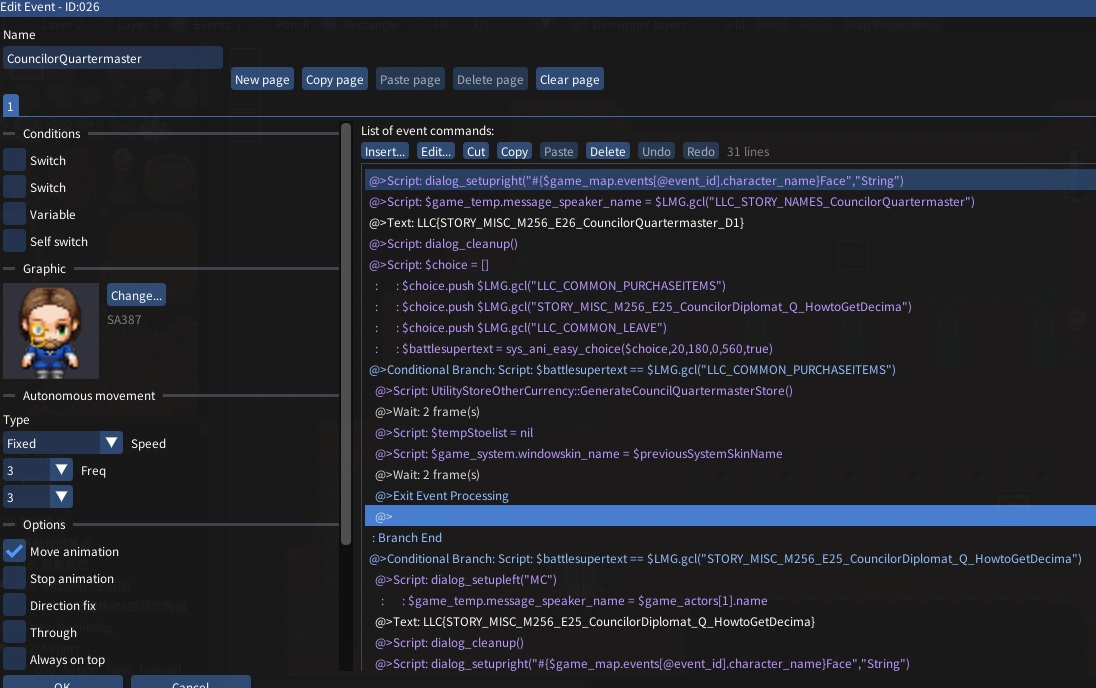Select the Exit Event Processing command
Image resolution: width=1096 pixels, height=688 pixels.
click(730, 495)
